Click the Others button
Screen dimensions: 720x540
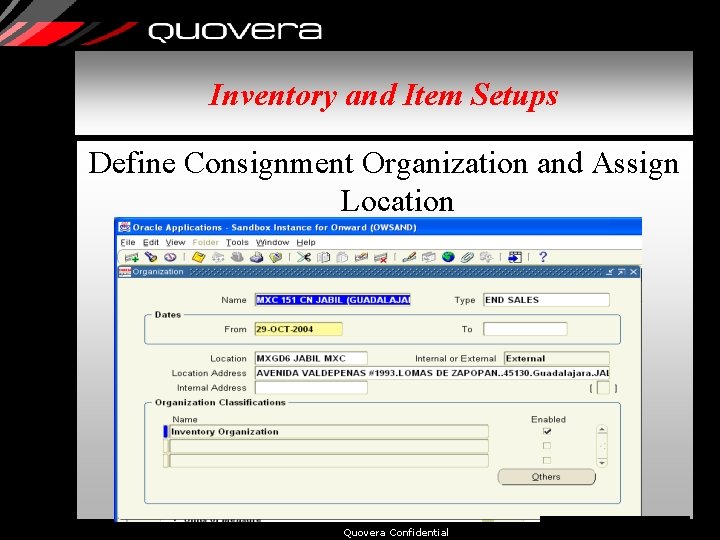(546, 477)
